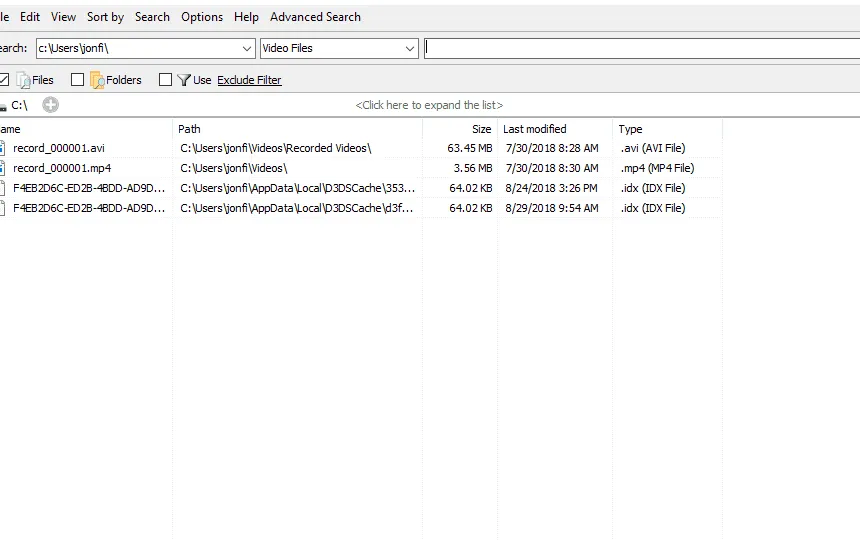Click the filter funnel icon

coord(184,80)
